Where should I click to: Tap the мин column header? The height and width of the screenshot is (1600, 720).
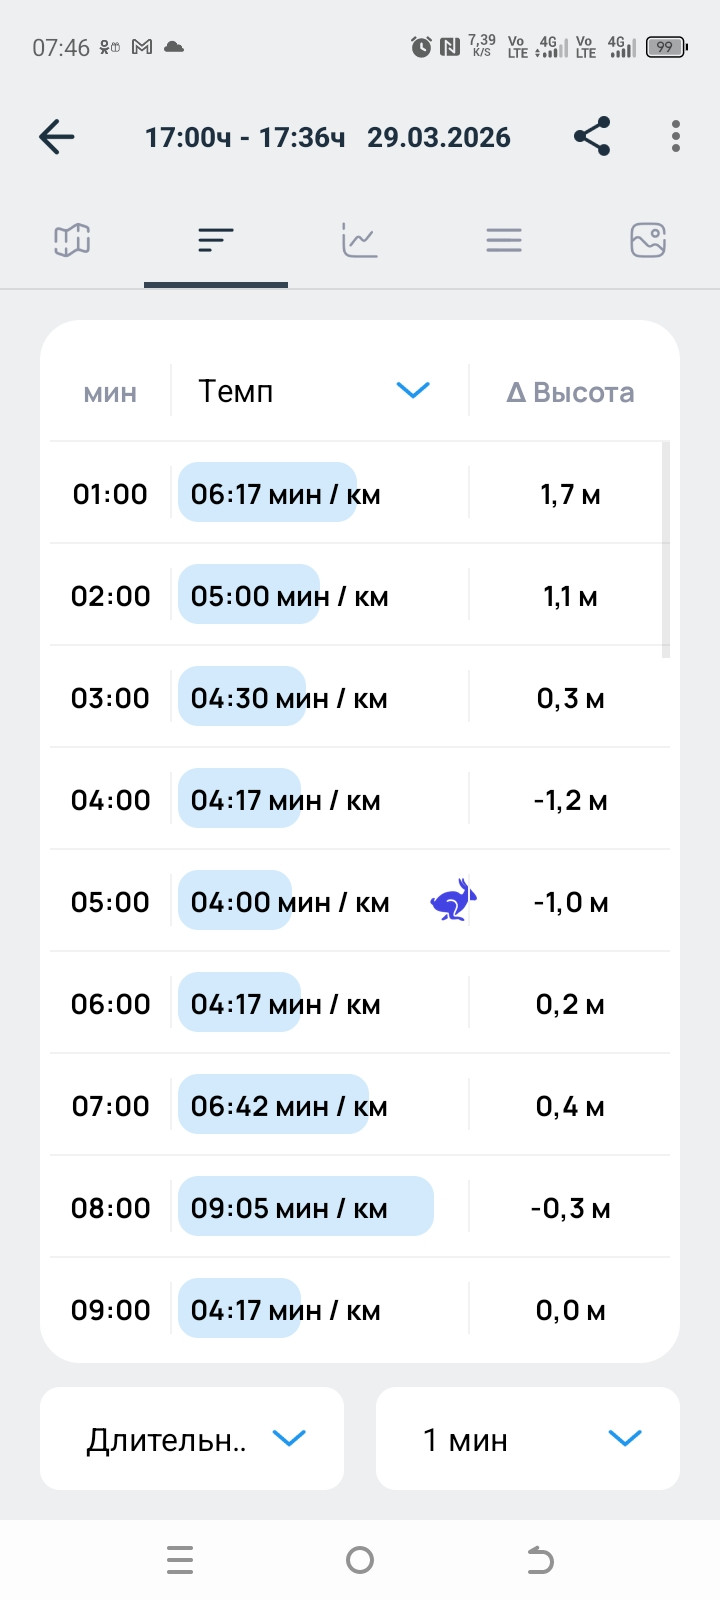[x=110, y=392]
